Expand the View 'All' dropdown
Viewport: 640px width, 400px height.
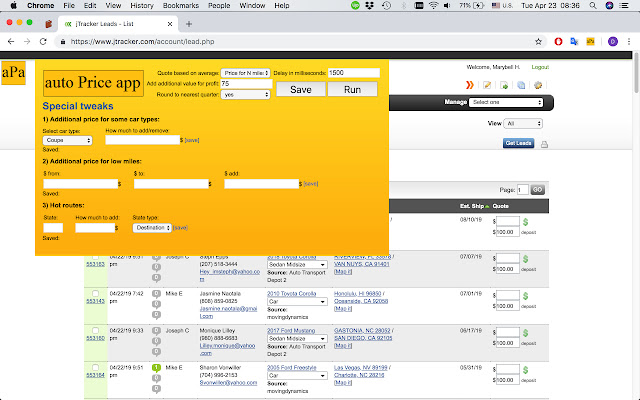point(523,123)
